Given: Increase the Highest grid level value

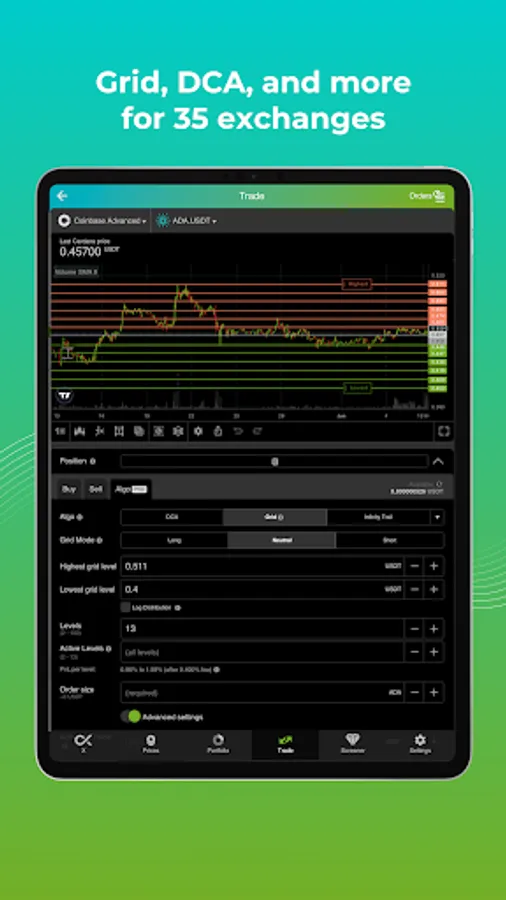Looking at the screenshot, I should click(434, 567).
